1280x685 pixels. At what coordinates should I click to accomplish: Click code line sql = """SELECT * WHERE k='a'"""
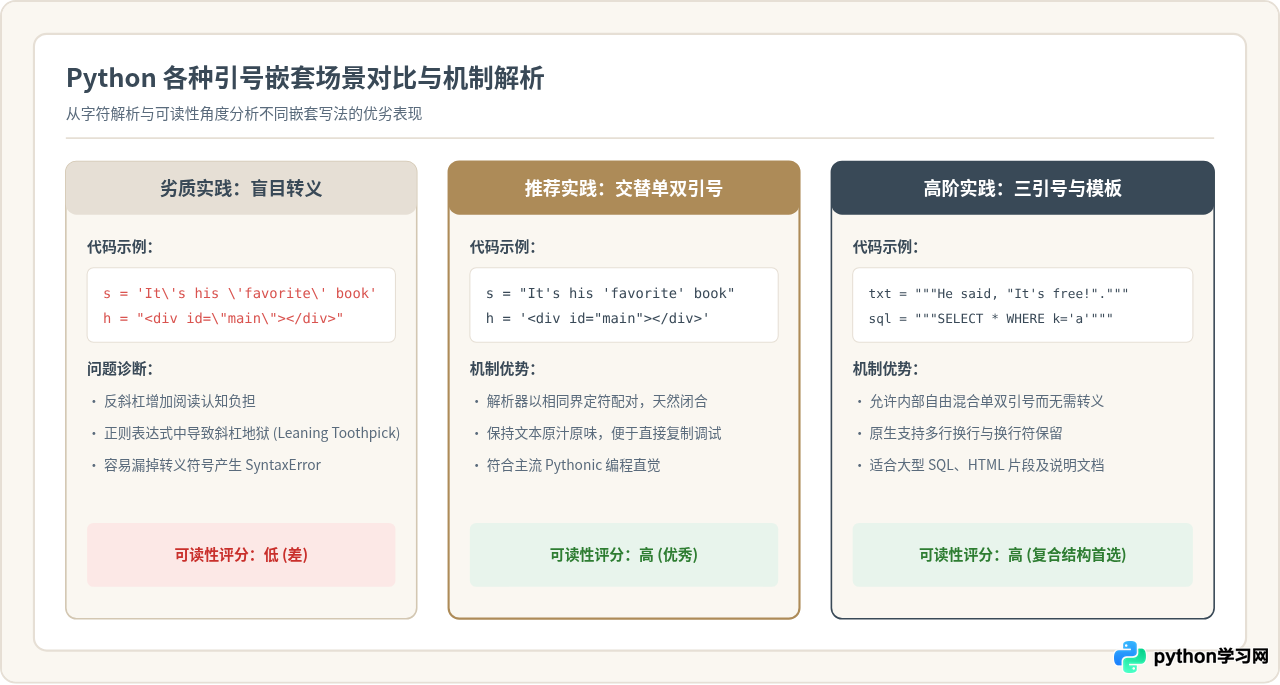pyautogui.click(x=991, y=317)
